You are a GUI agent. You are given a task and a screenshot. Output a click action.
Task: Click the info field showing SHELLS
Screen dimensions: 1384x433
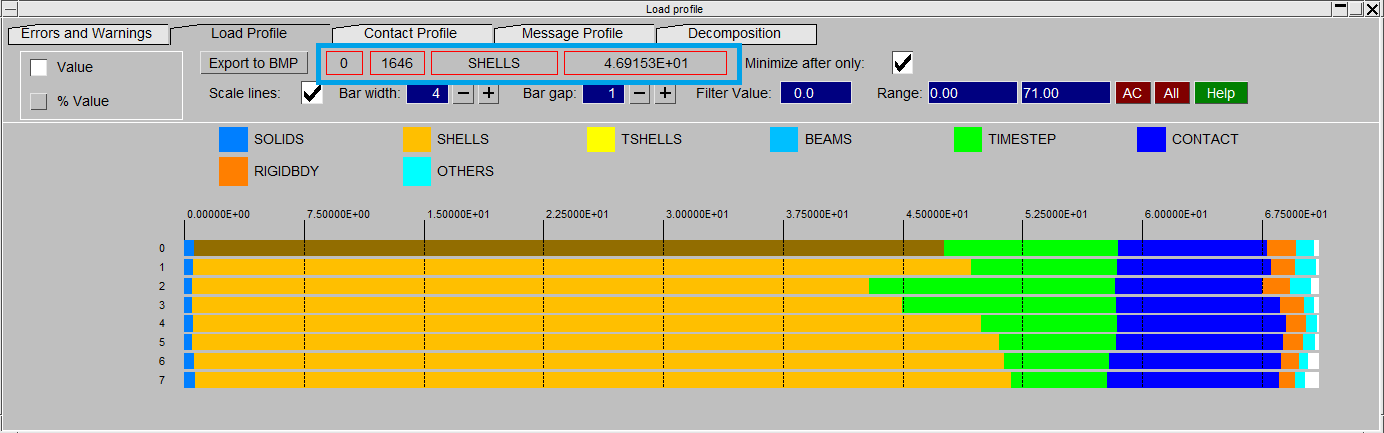tap(494, 63)
